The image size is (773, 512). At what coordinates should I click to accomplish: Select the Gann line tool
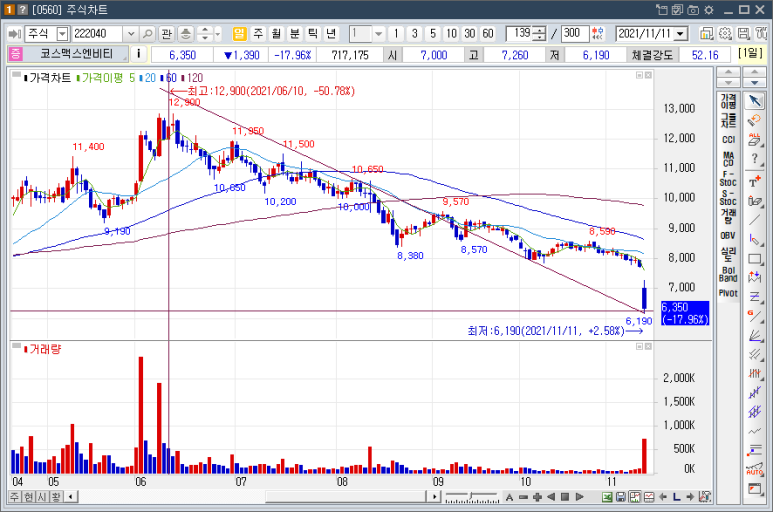pos(754,316)
